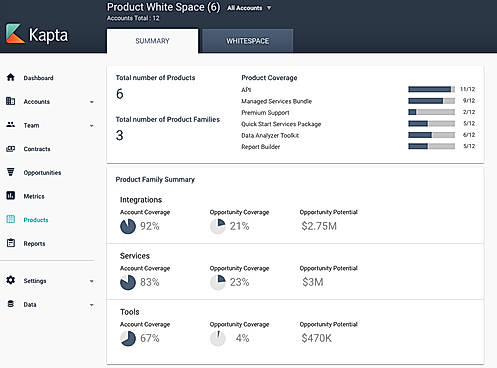Expand the Accounts submenu arrow

[x=92, y=102]
